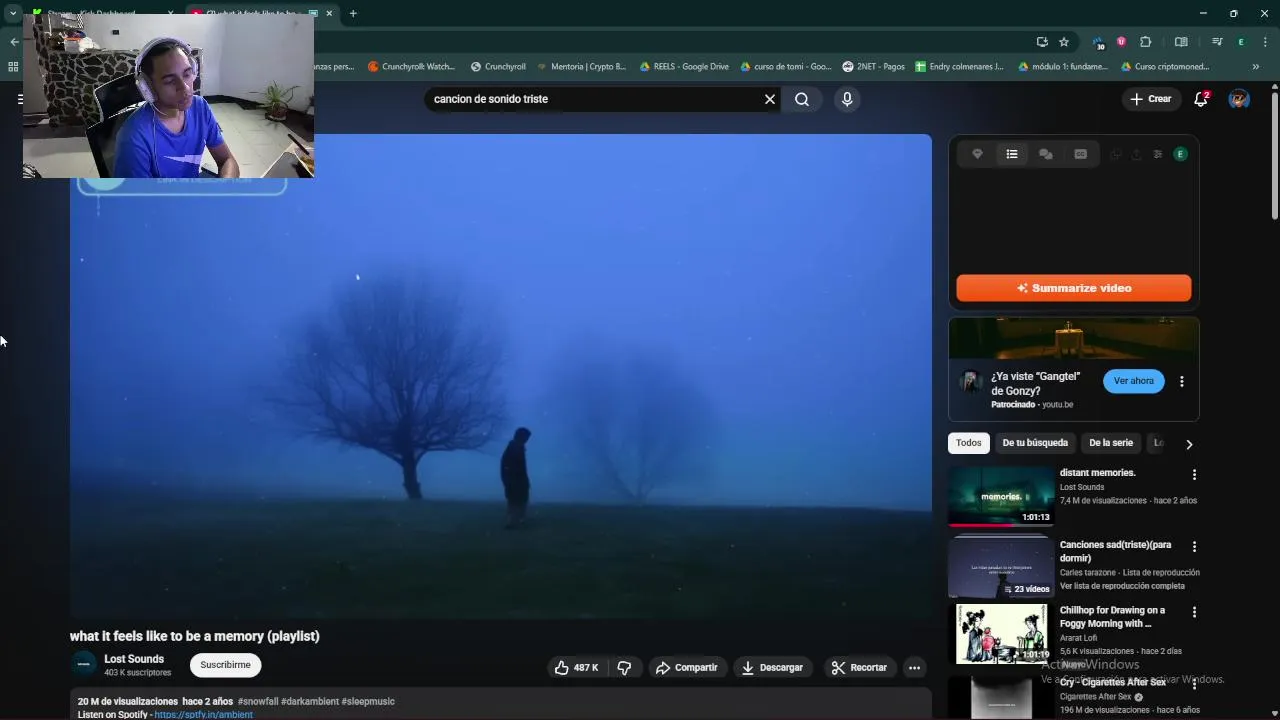Start voice search with the microphone
Screen dimensions: 1280x720
pyautogui.click(x=847, y=99)
